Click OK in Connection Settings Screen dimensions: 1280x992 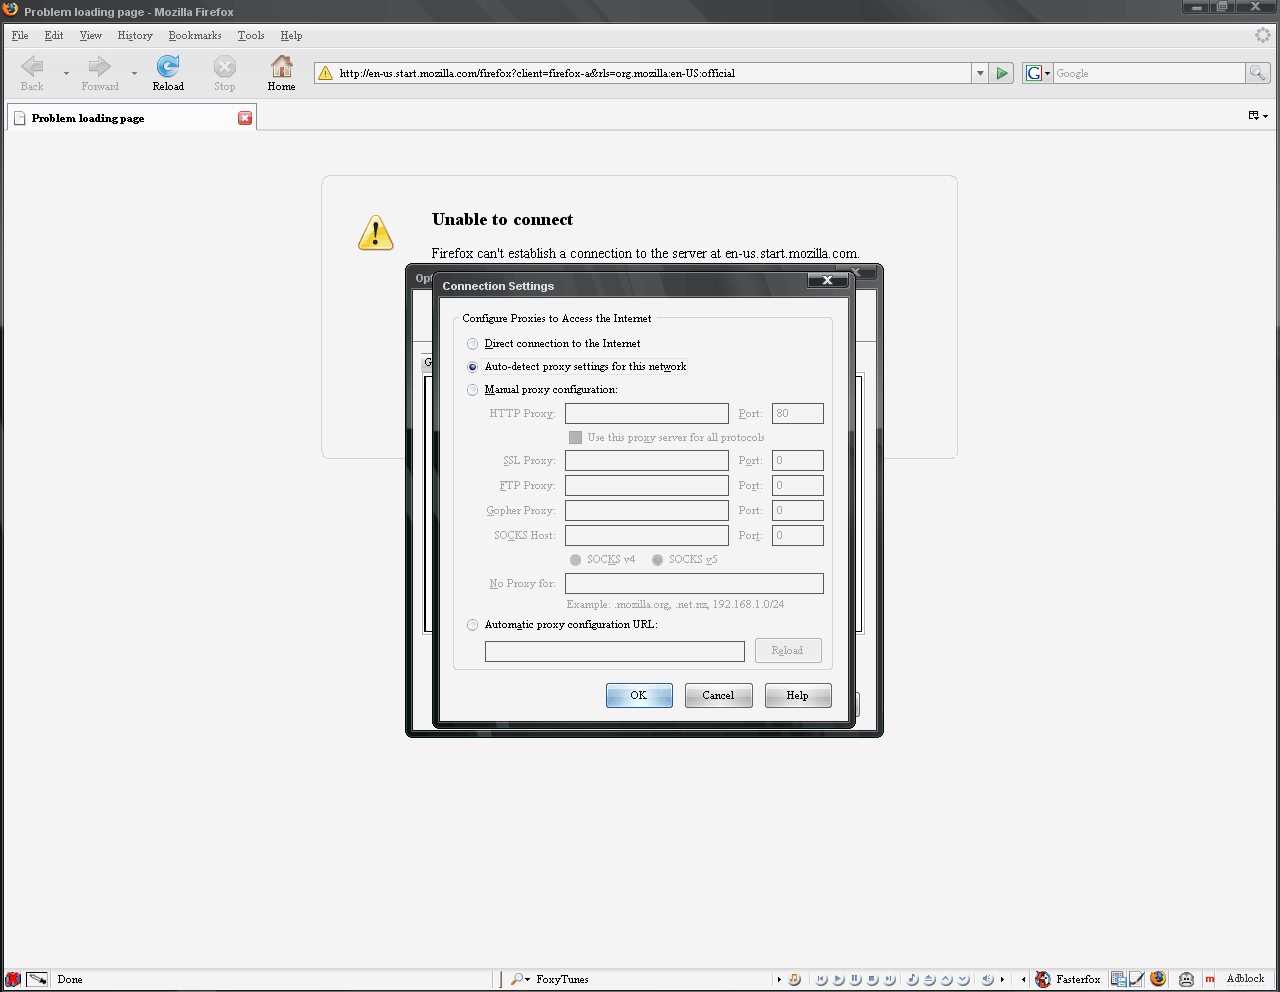[639, 695]
